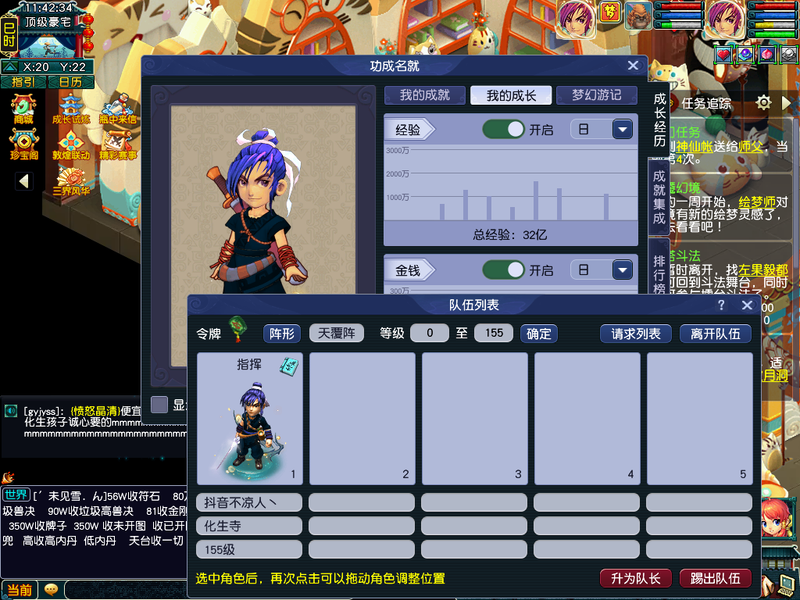Image resolution: width=800 pixels, height=600 pixels.
Task: Click the 阵形 formation button
Action: pos(282,334)
